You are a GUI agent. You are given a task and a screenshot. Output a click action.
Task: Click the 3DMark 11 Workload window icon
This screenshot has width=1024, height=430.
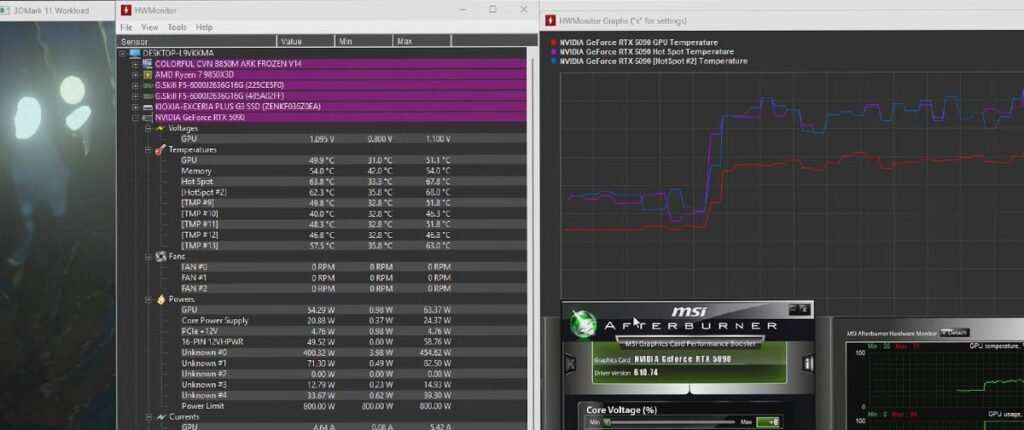tap(6, 10)
